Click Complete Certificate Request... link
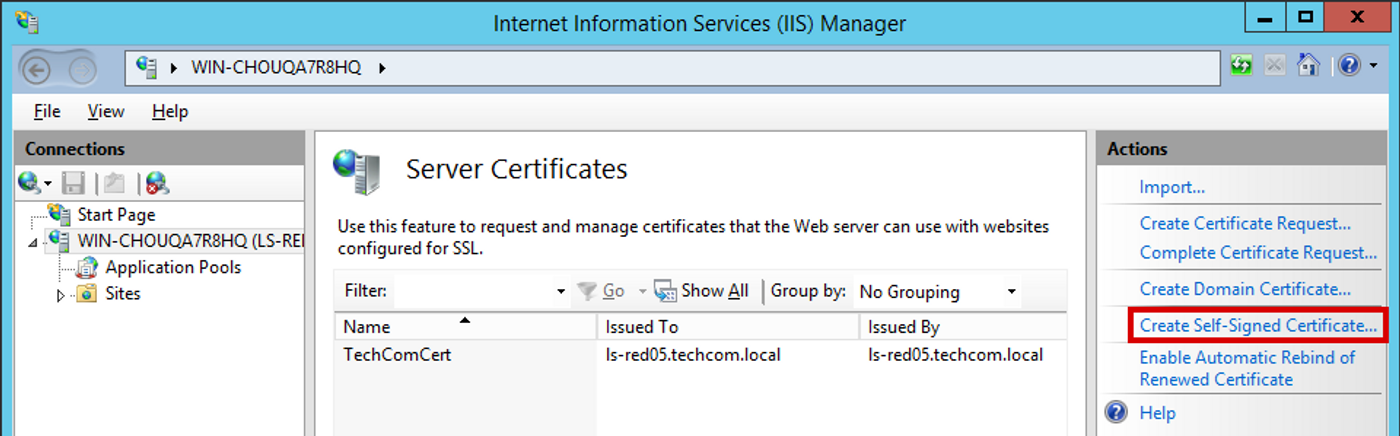This screenshot has width=1400, height=436. [x=1258, y=252]
